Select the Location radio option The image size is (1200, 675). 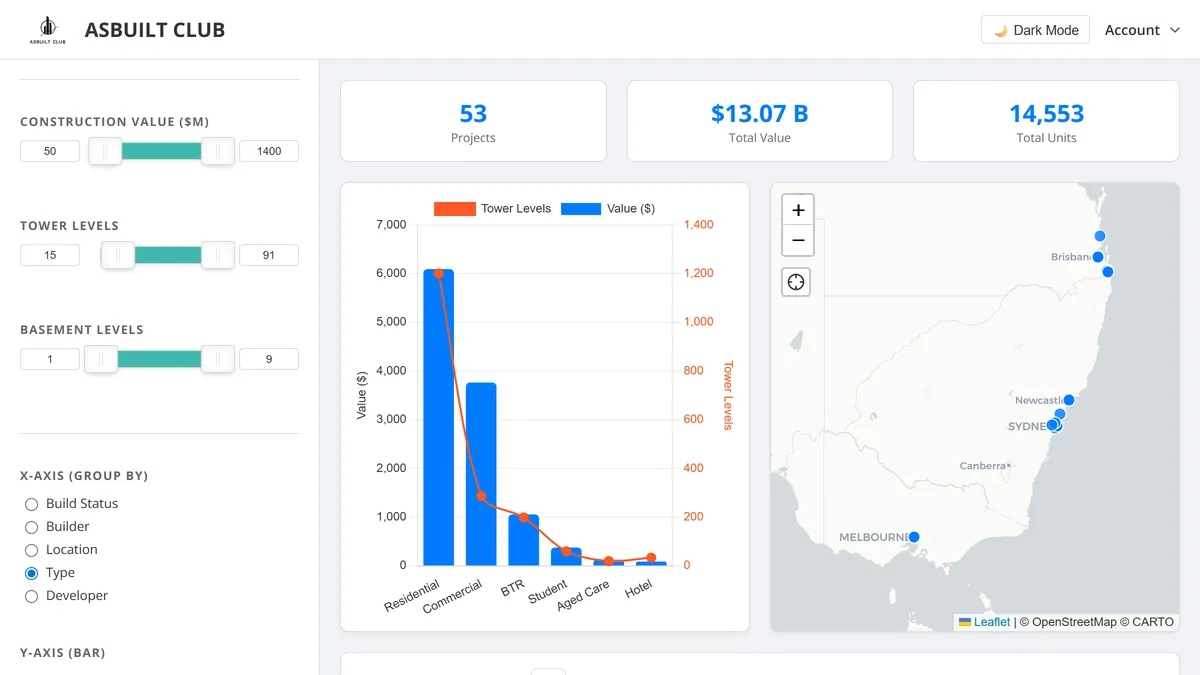32,550
